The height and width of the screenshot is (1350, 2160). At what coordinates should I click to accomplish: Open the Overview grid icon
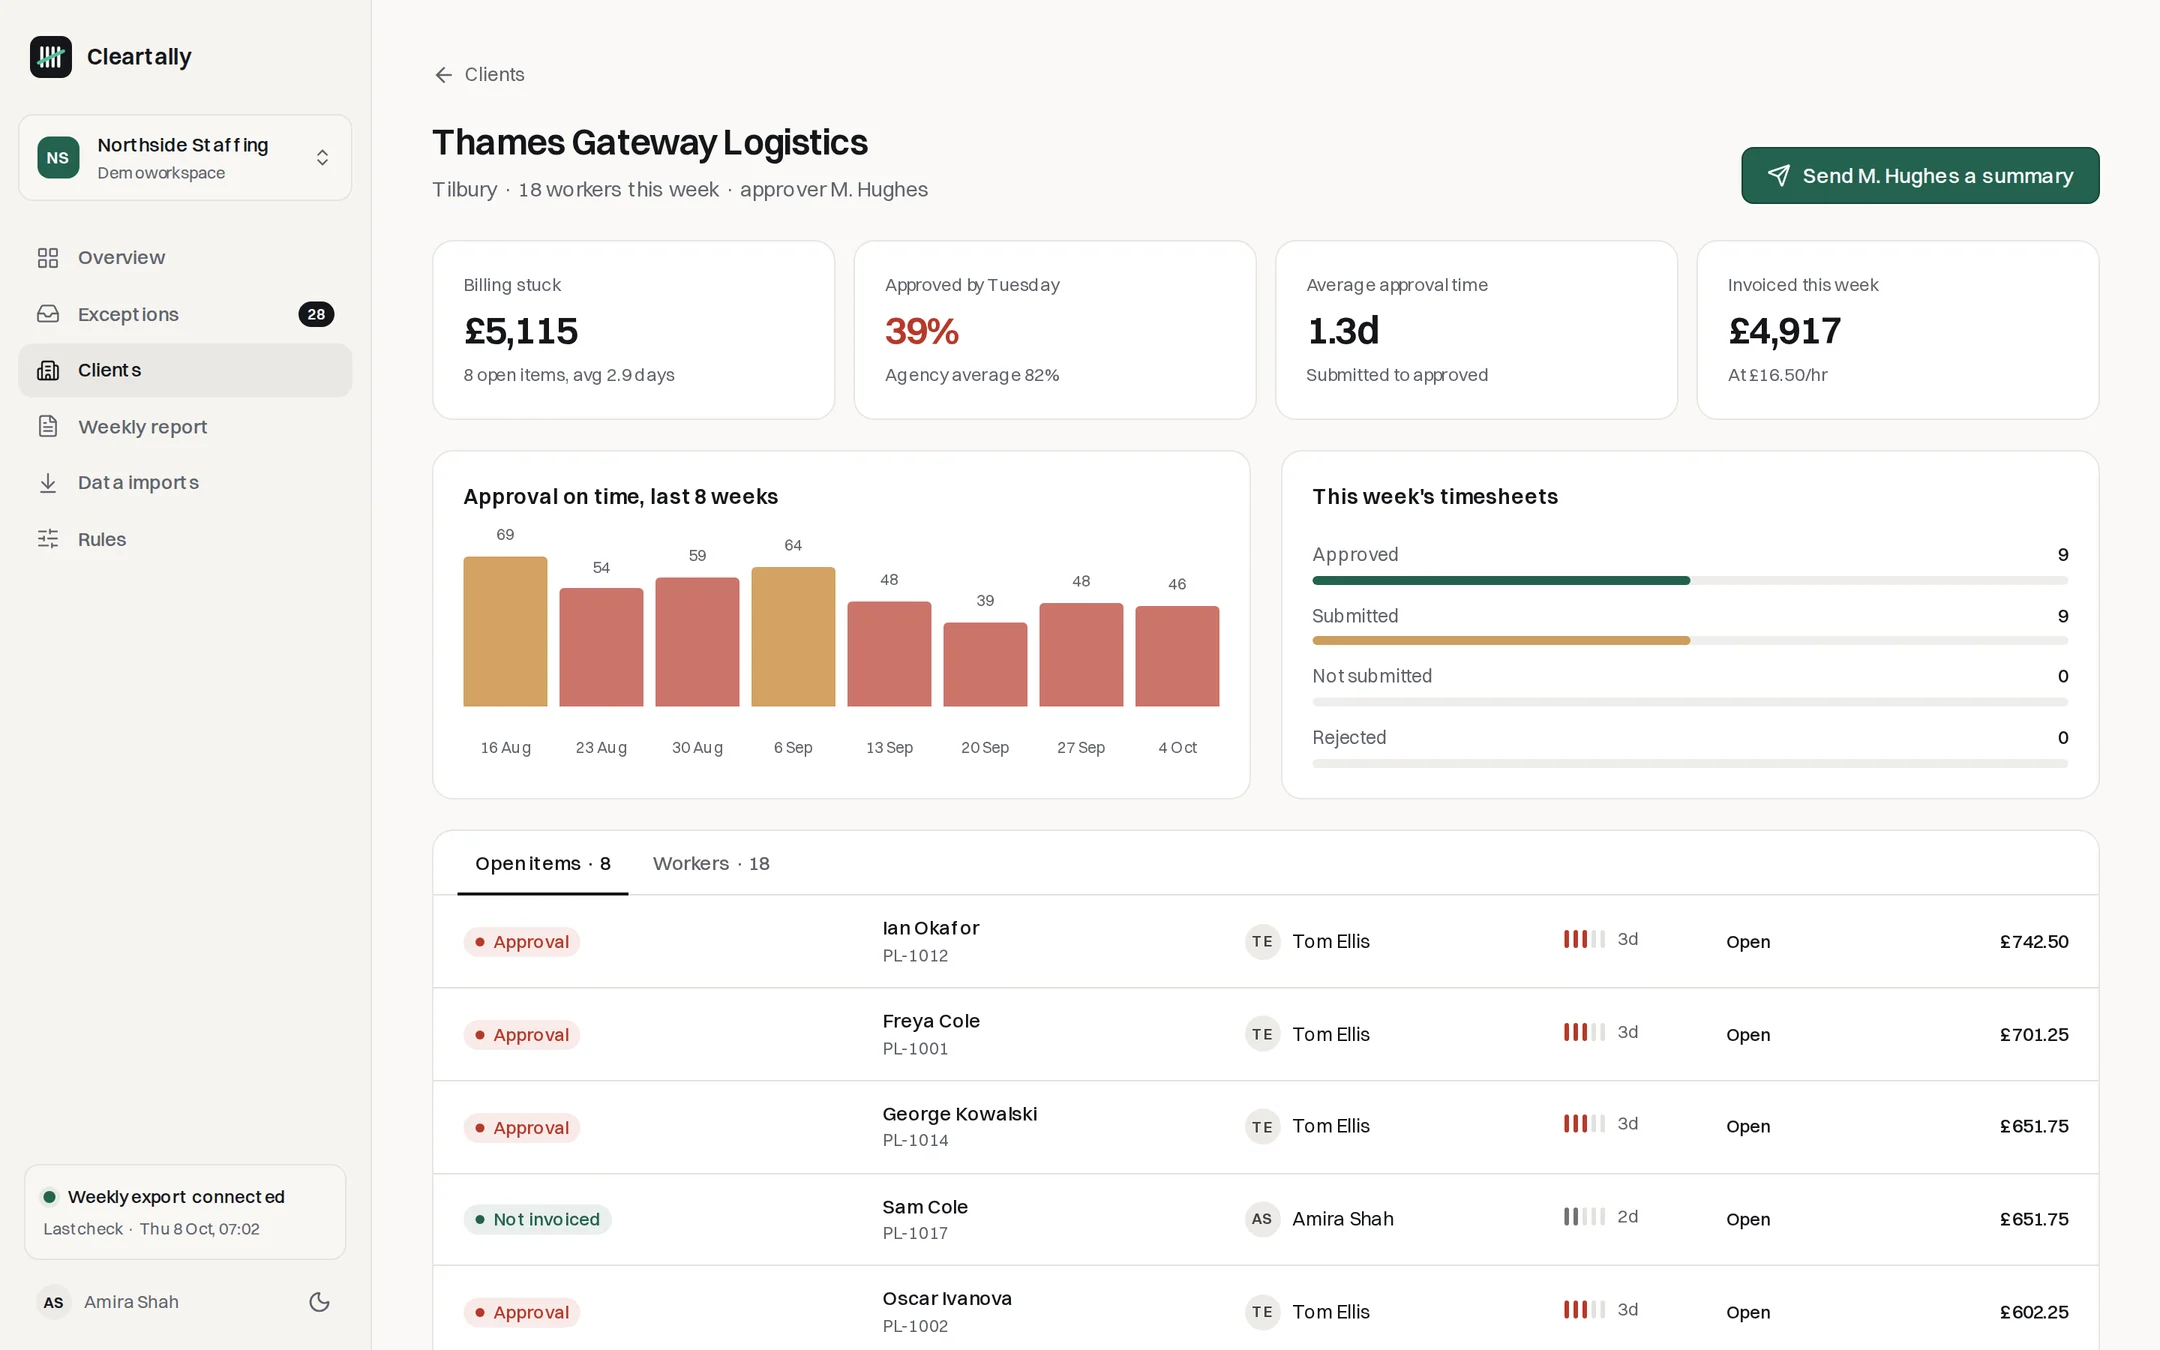(x=48, y=258)
